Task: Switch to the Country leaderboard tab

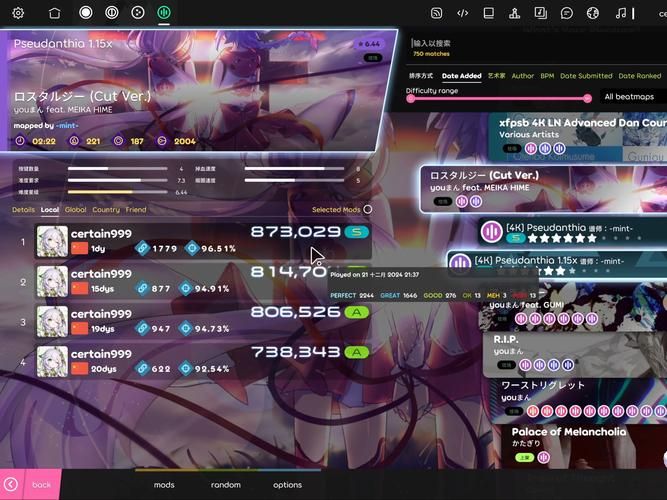Action: tap(106, 210)
